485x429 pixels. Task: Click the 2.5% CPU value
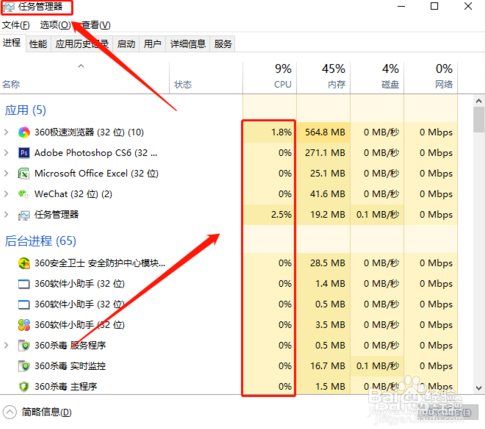point(281,214)
